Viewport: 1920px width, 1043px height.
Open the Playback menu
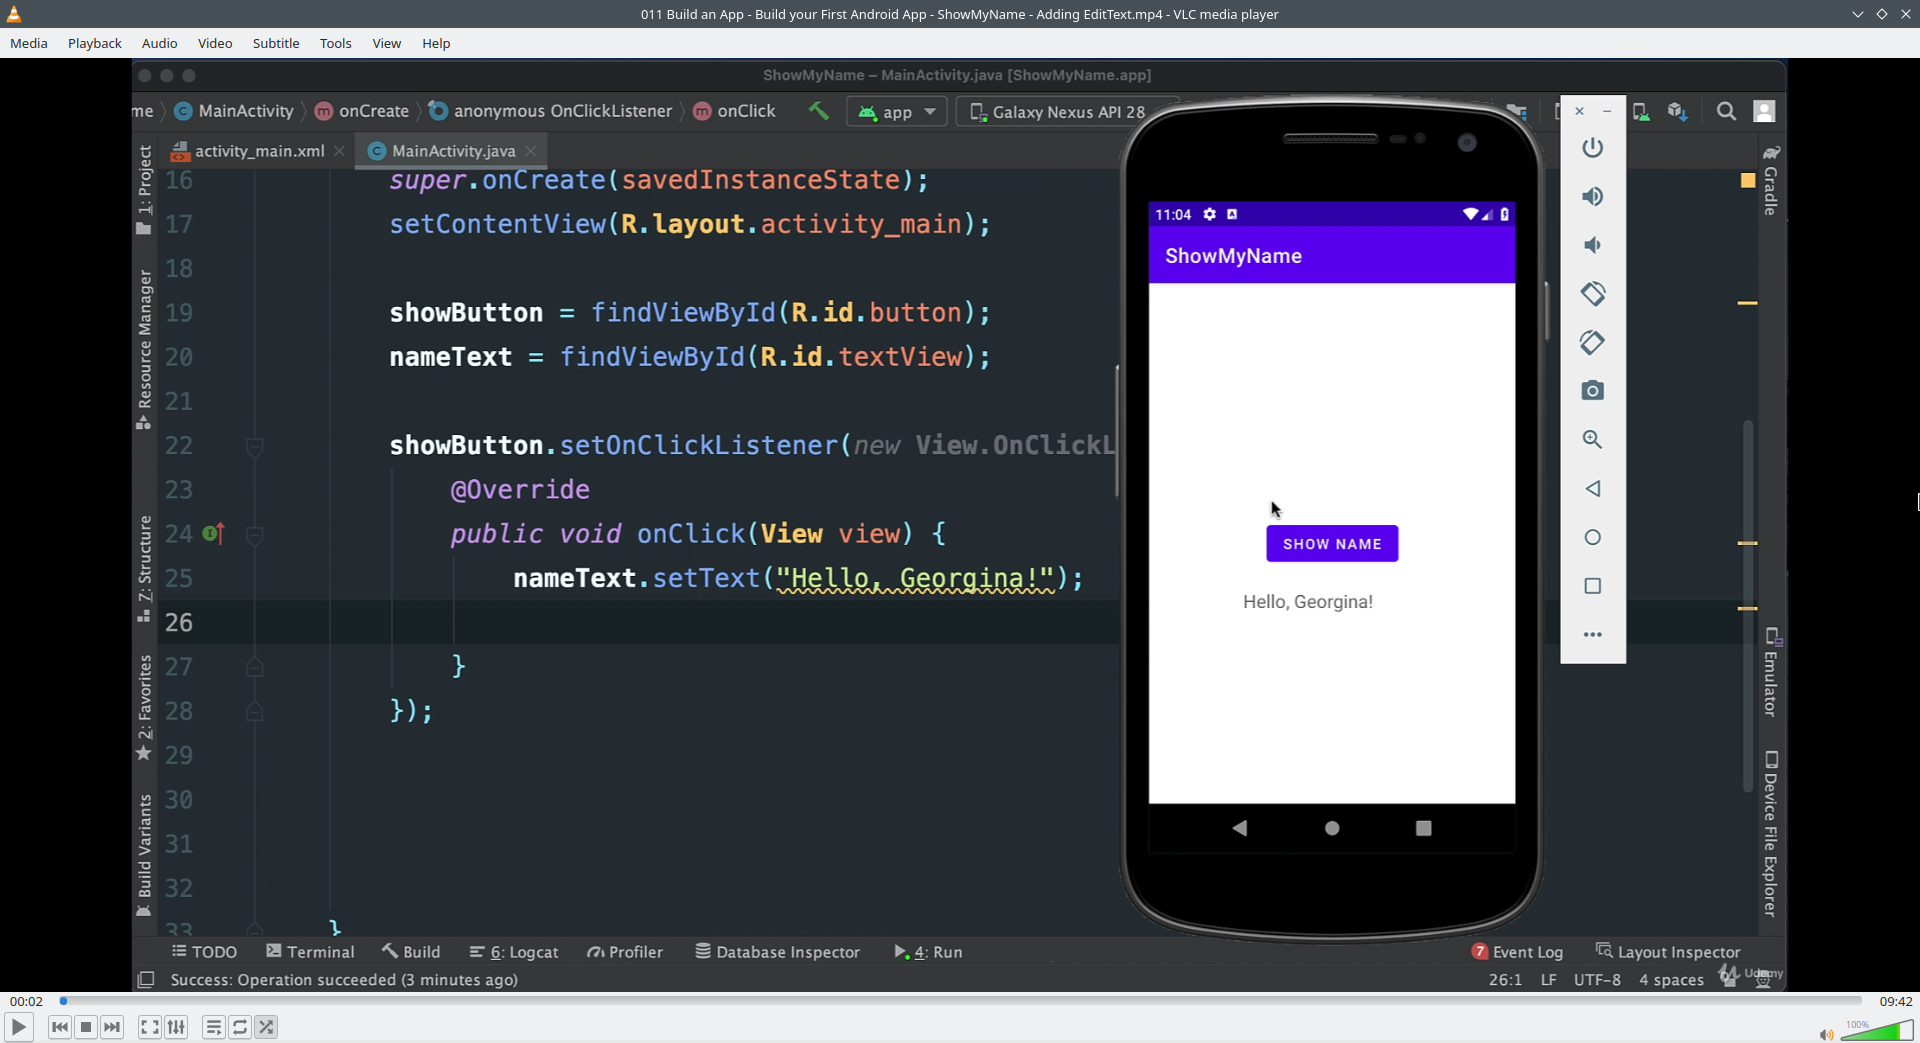point(95,43)
